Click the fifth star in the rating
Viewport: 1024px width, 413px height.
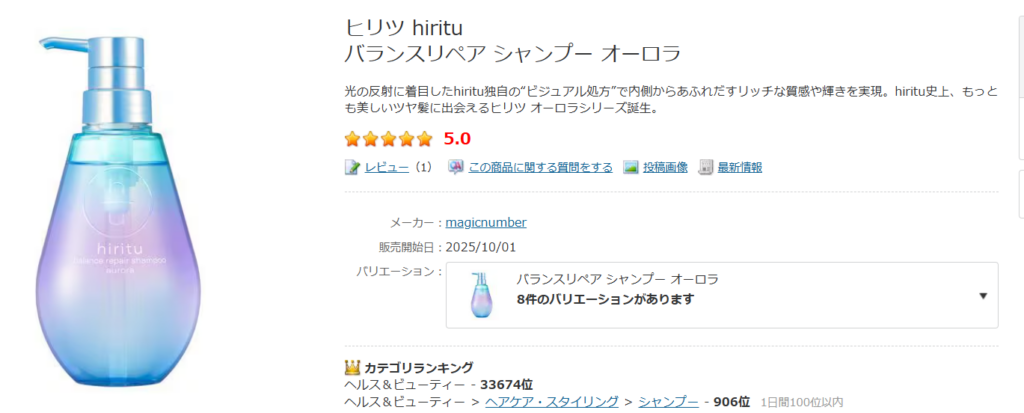pyautogui.click(x=425, y=139)
